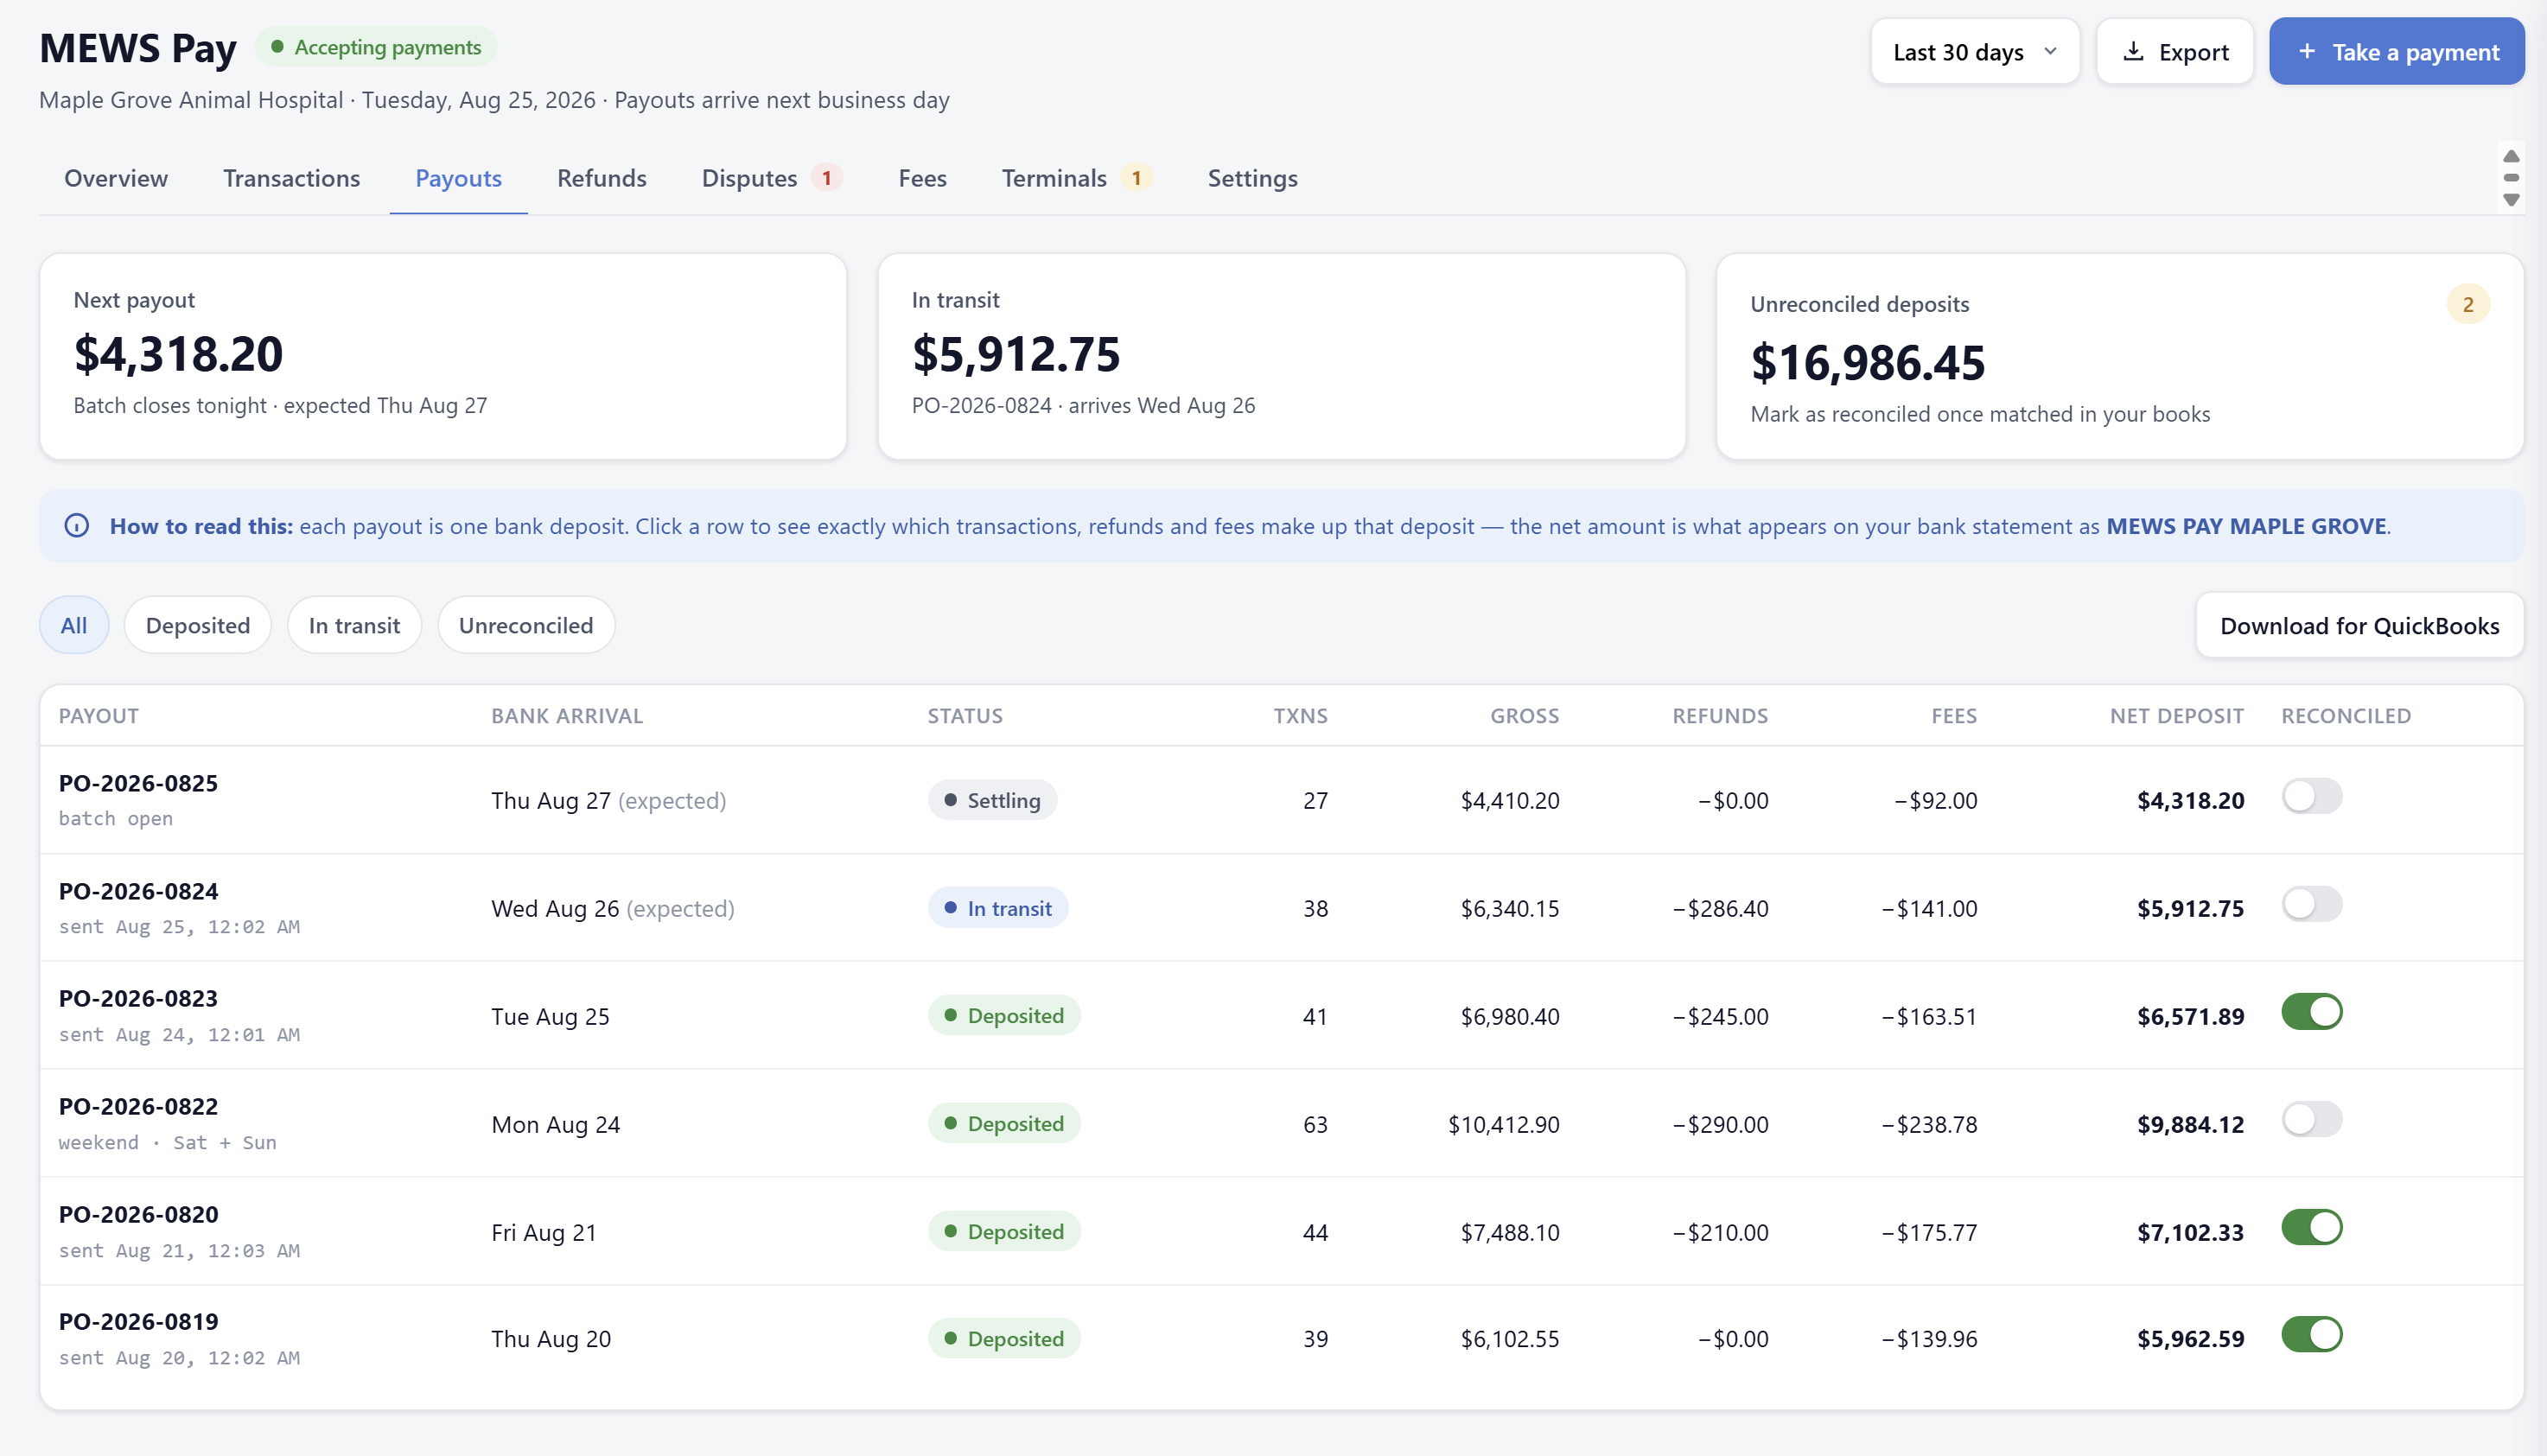Click the Export button
This screenshot has height=1456, width=2547.
click(x=2174, y=51)
